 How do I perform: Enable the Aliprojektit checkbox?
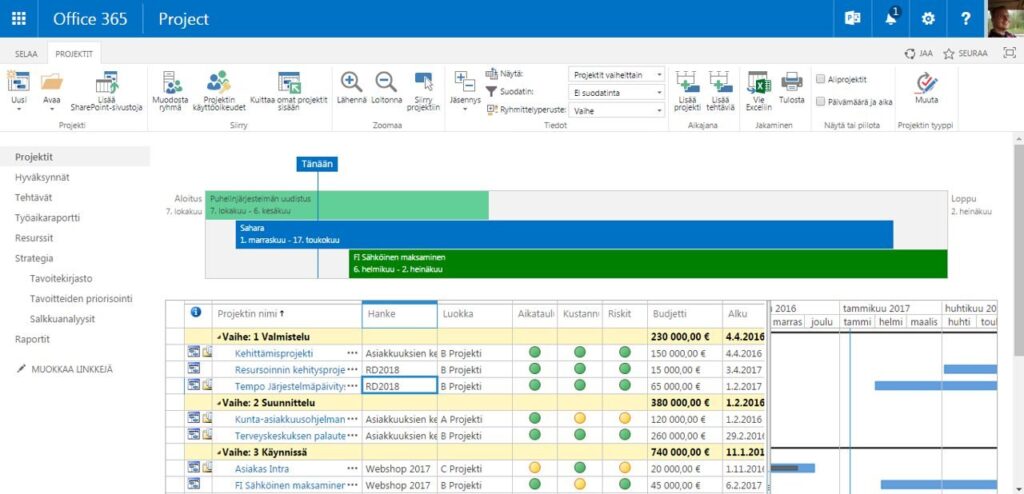820,79
